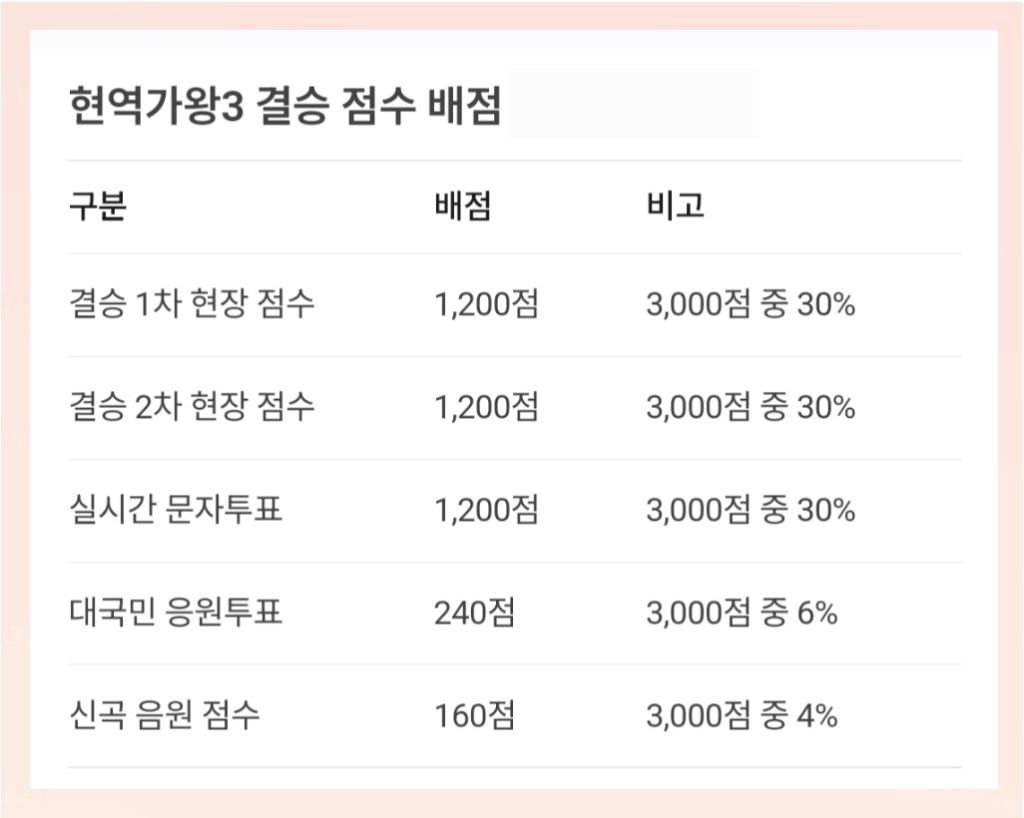The image size is (1024, 818).
Task: Click the 3,000점 중 30% note for 결승 1차
Action: click(x=751, y=304)
